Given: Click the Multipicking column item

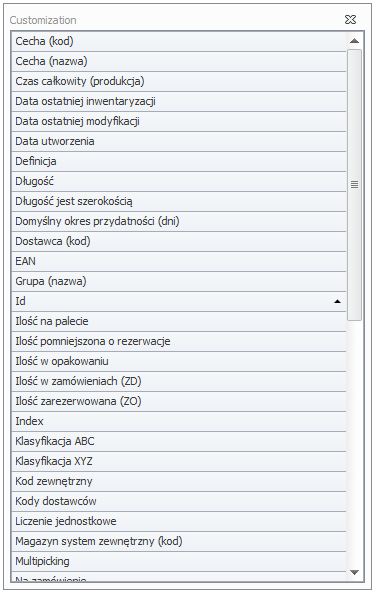Looking at the screenshot, I should pos(179,561).
